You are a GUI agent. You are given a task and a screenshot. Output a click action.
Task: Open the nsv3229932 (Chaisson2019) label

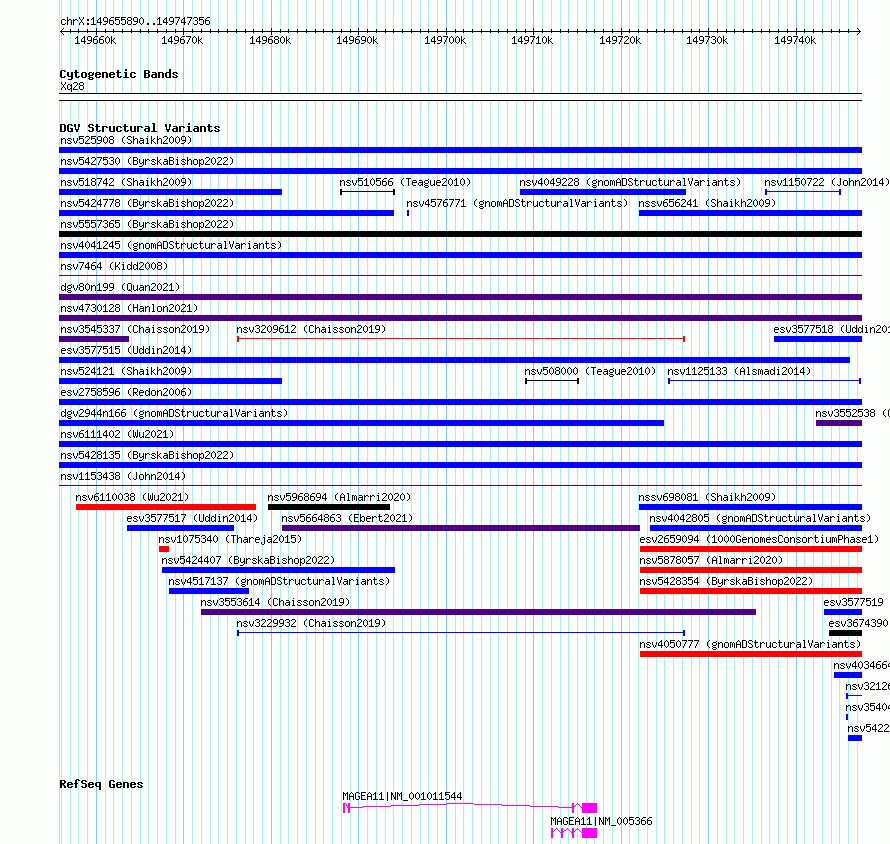312,623
